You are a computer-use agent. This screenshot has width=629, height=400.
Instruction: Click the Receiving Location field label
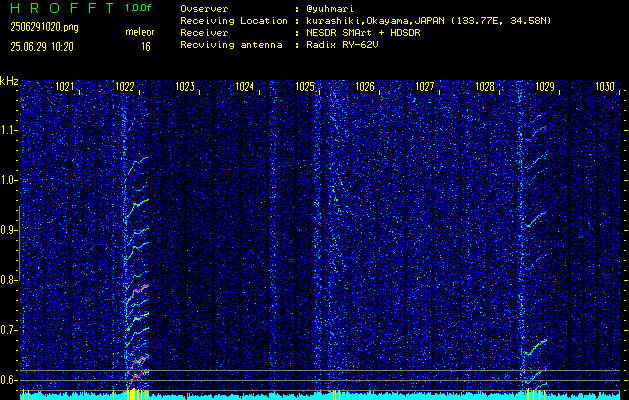234,21
